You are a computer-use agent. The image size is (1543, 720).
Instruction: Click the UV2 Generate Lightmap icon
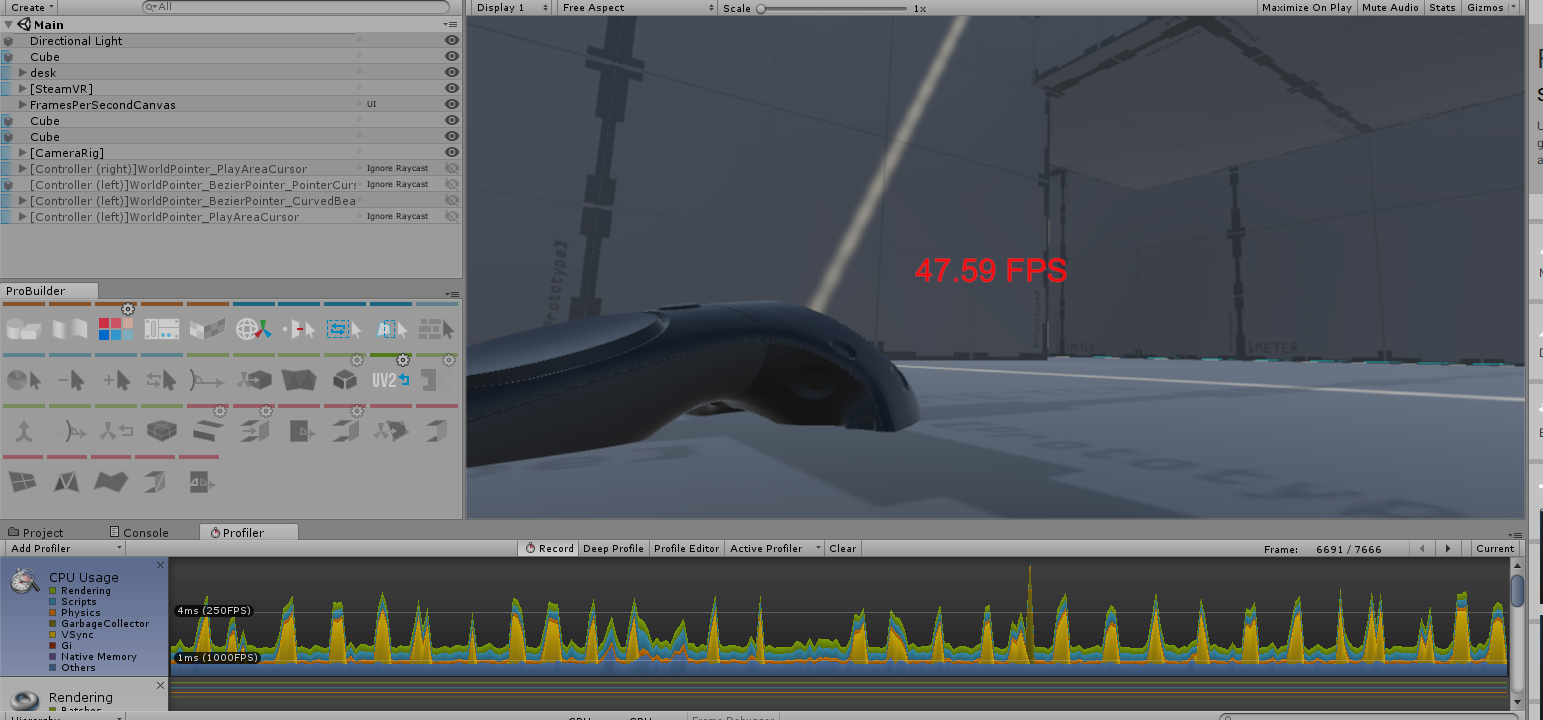point(390,380)
